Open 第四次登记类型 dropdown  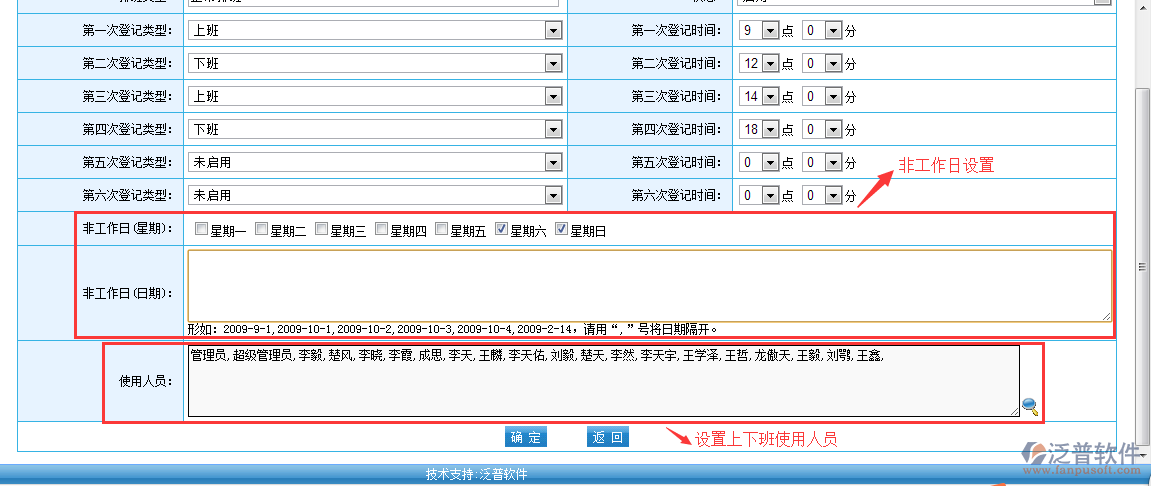[x=375, y=129]
